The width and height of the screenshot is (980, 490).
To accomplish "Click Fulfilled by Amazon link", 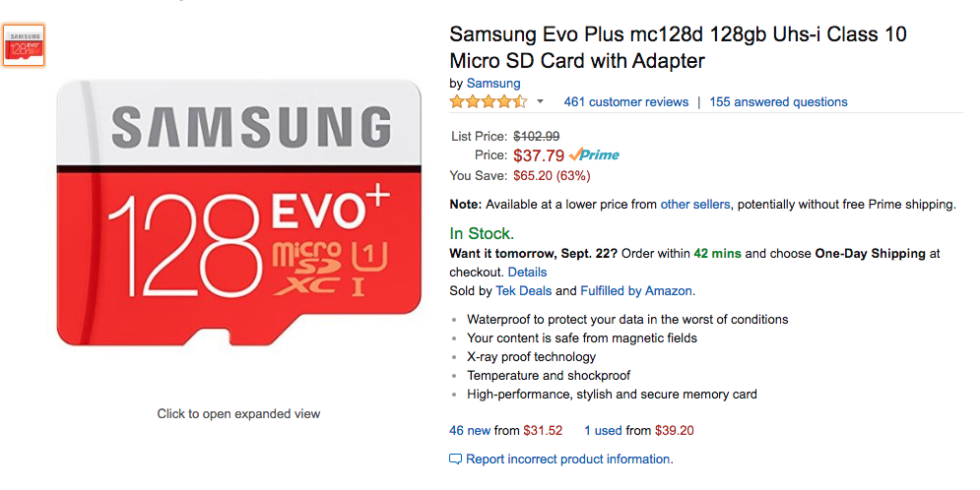I will pos(638,291).
